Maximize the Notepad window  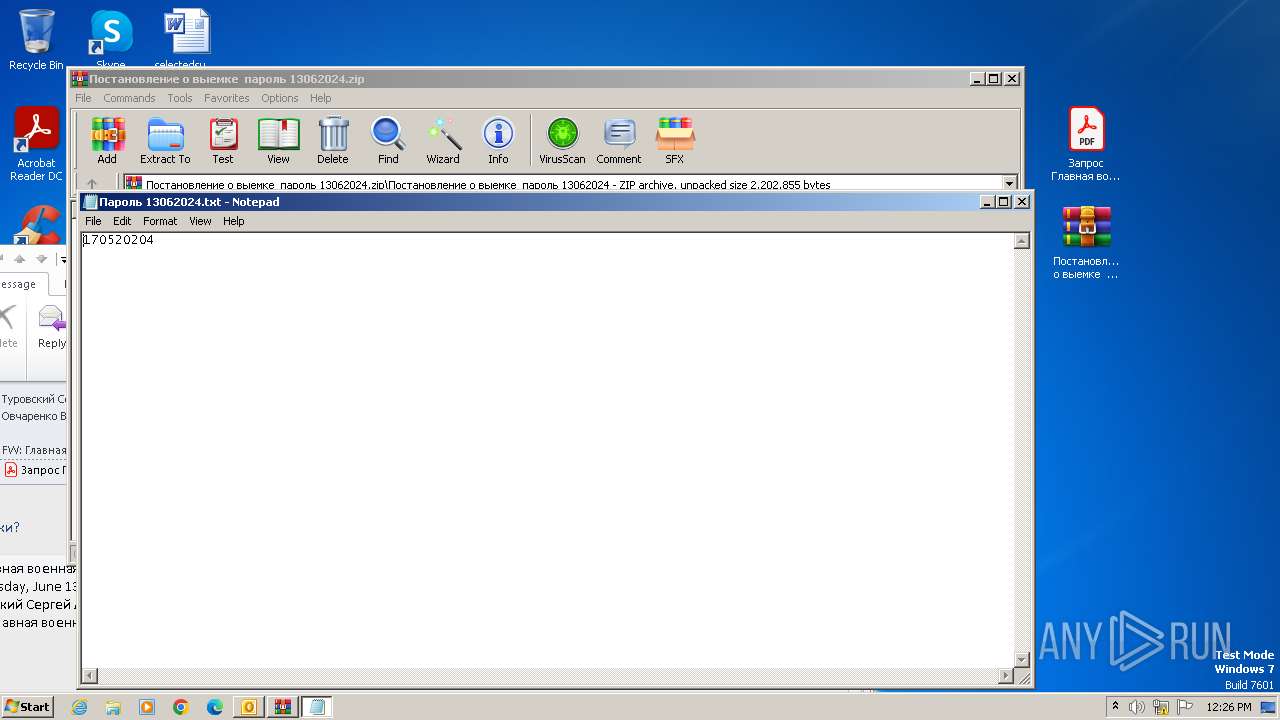(x=1004, y=201)
